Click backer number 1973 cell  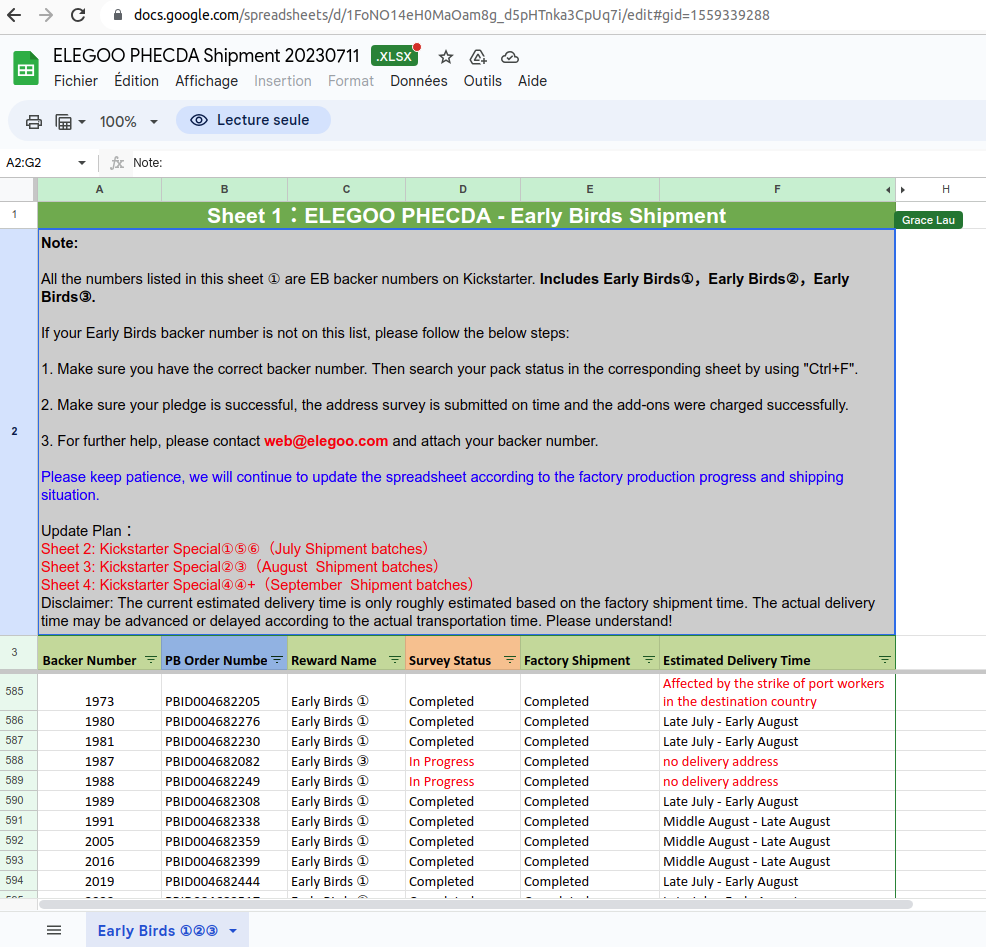click(x=99, y=692)
